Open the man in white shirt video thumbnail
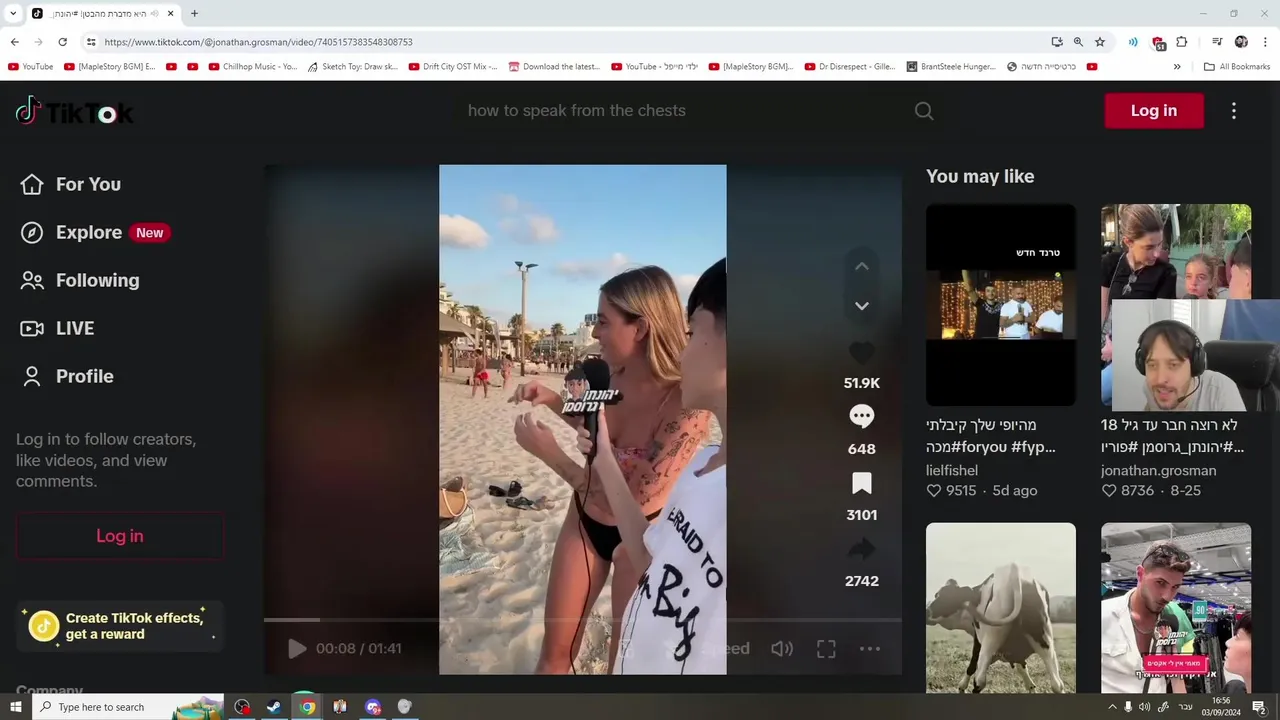This screenshot has height=720, width=1280. pyautogui.click(x=1176, y=608)
